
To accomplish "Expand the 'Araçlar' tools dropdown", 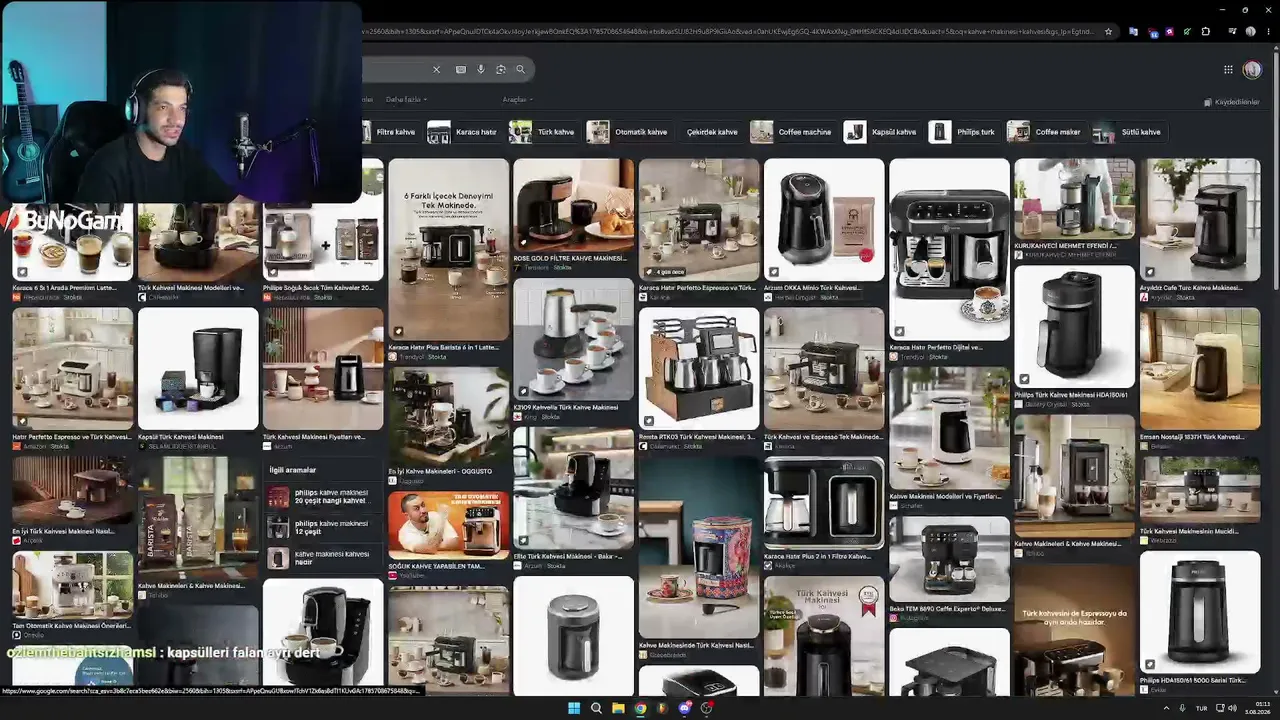I will pos(517,100).
